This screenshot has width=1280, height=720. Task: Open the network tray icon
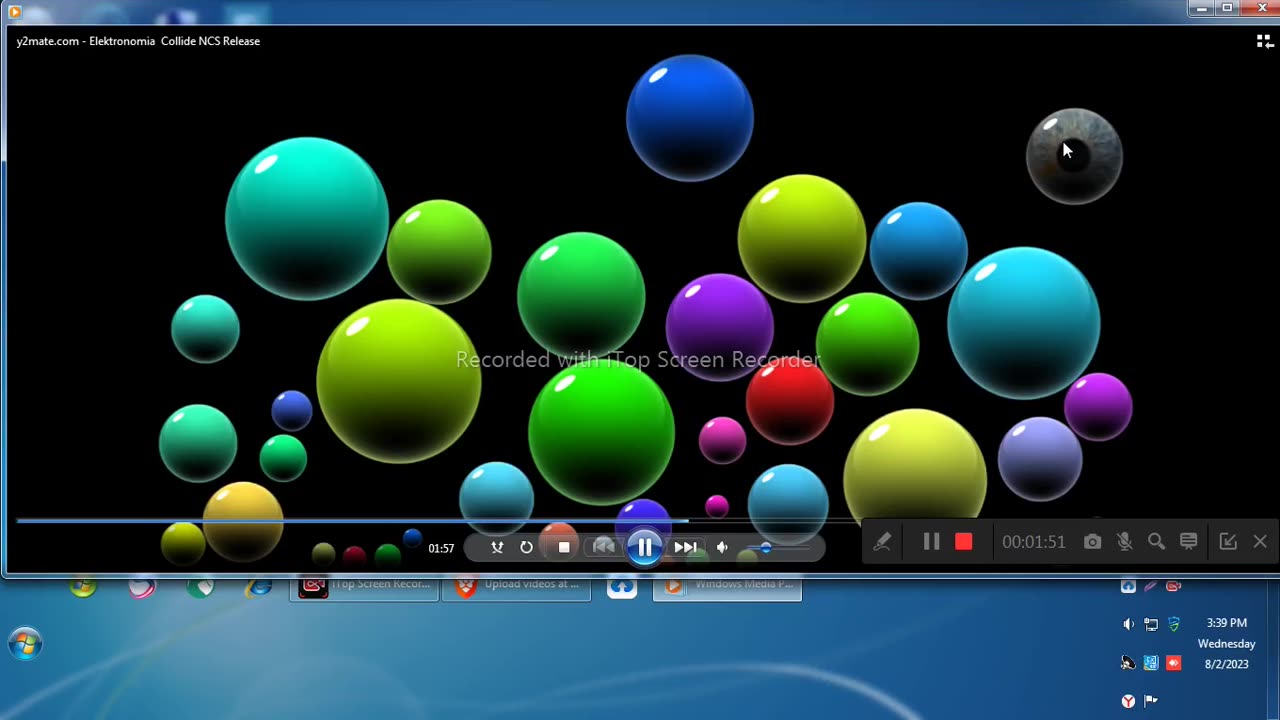click(1151, 624)
